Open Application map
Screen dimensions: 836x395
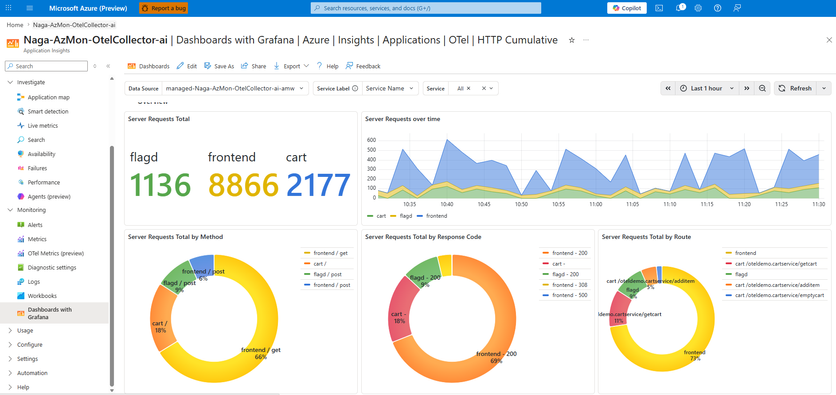[49, 98]
